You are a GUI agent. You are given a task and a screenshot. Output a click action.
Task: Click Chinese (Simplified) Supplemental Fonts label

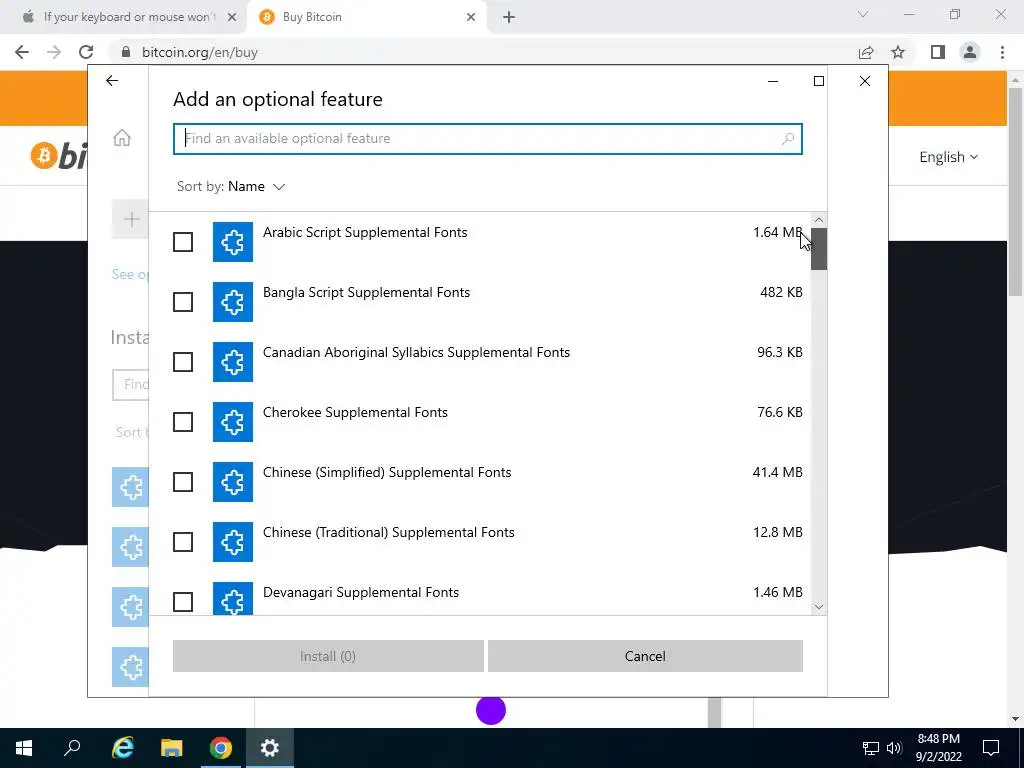387,473
